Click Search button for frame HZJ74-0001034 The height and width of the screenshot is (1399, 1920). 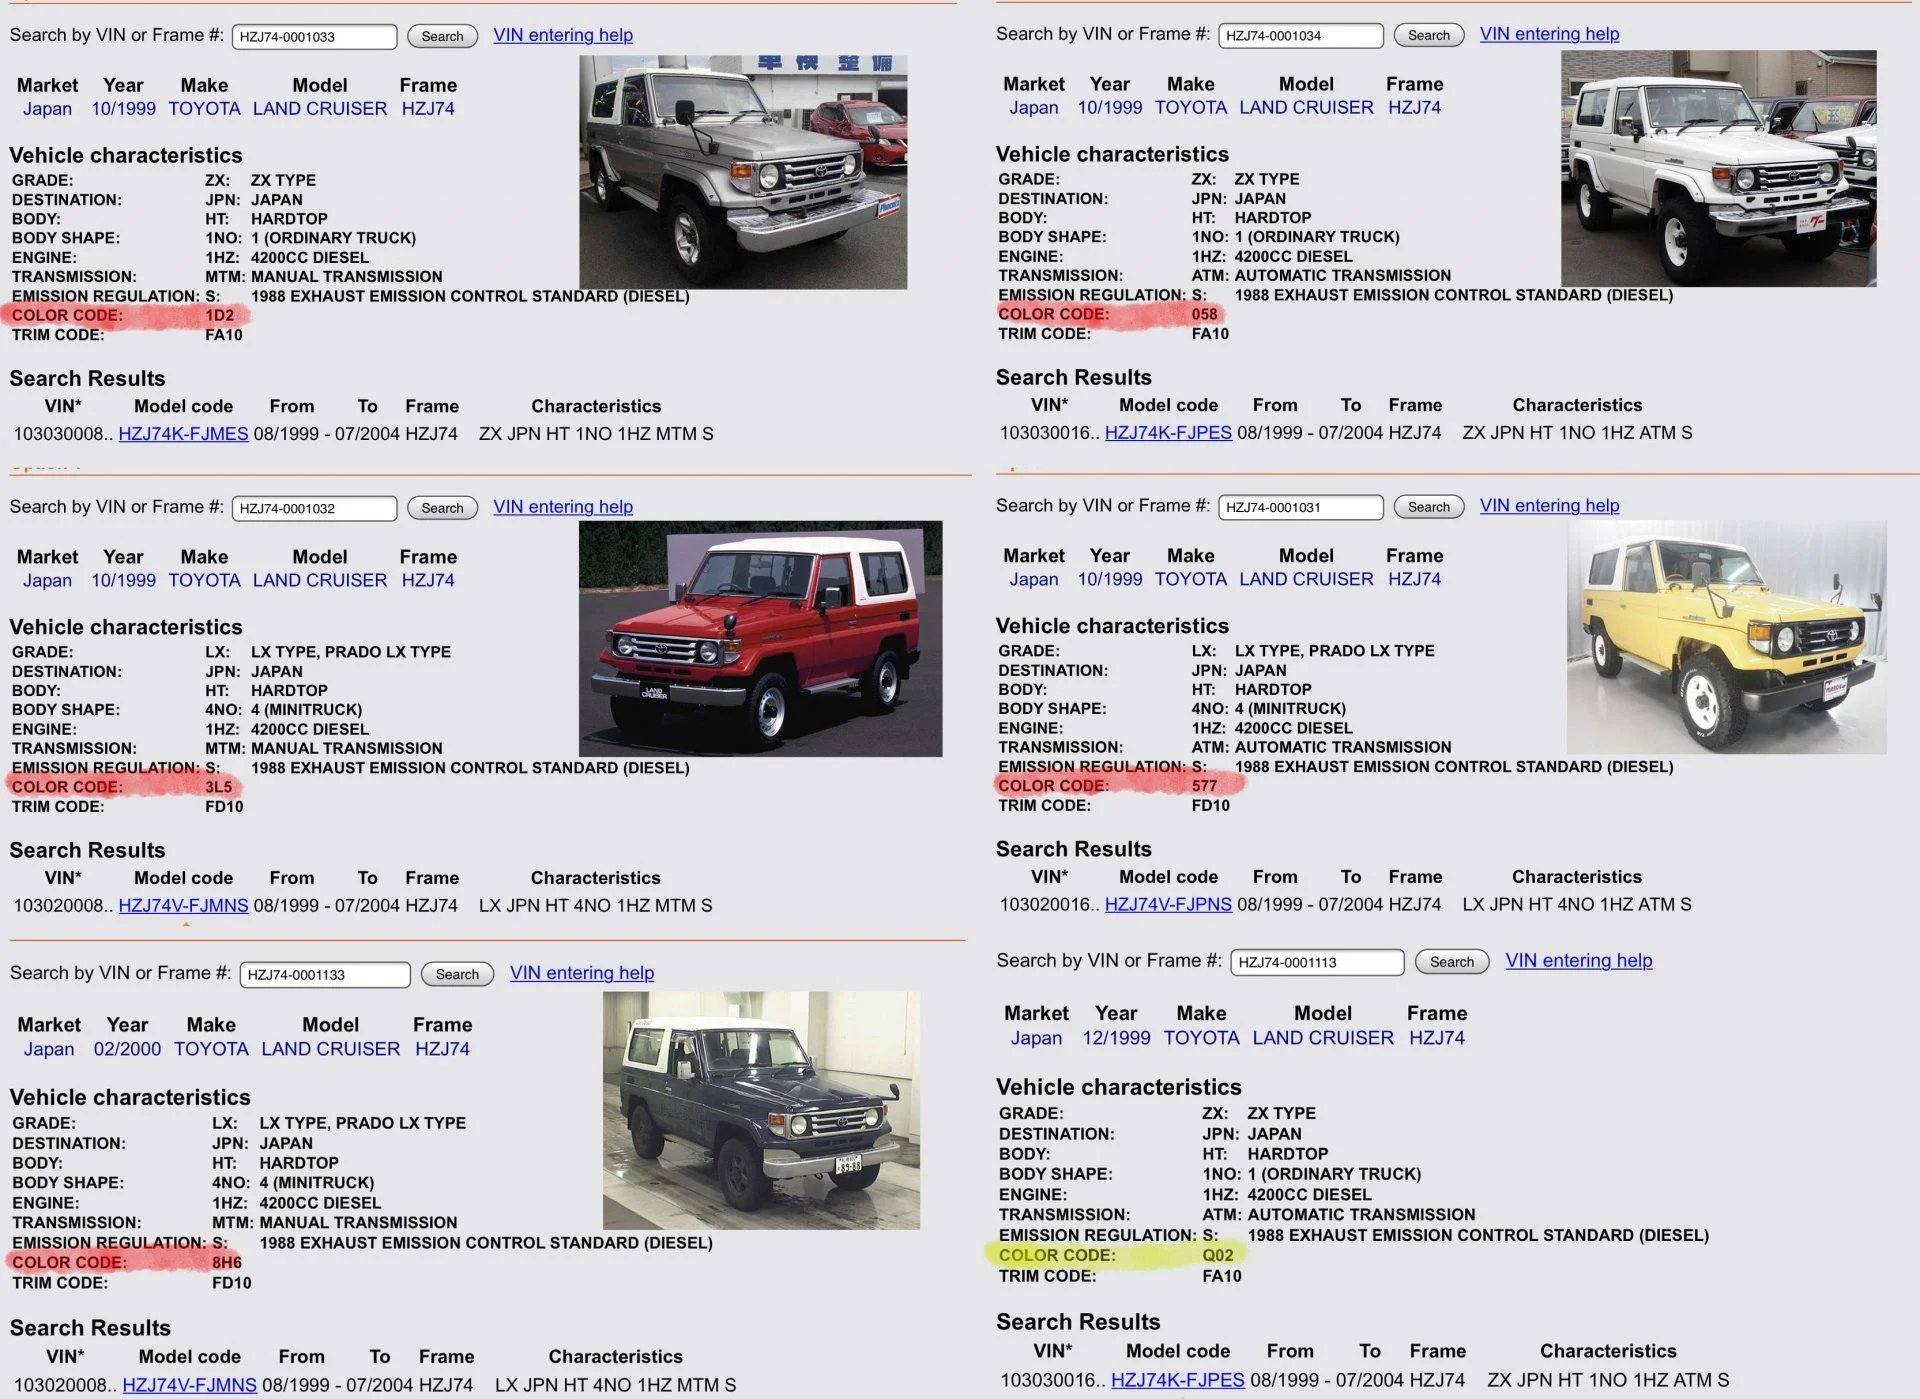[1428, 35]
